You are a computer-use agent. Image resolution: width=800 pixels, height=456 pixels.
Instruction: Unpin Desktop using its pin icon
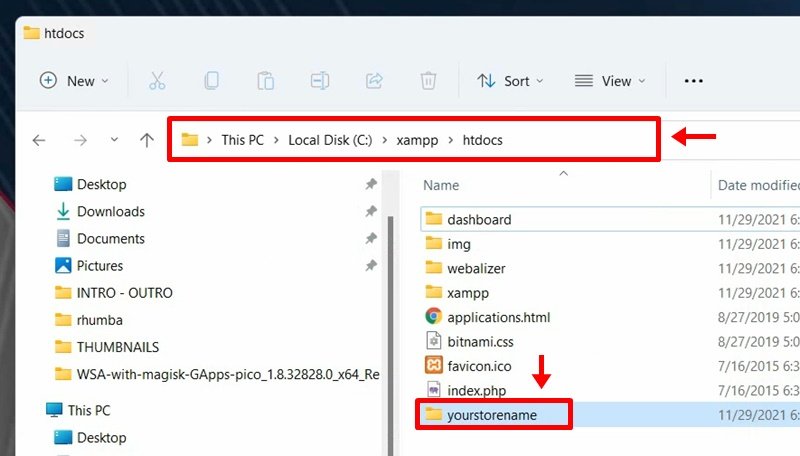[371, 184]
